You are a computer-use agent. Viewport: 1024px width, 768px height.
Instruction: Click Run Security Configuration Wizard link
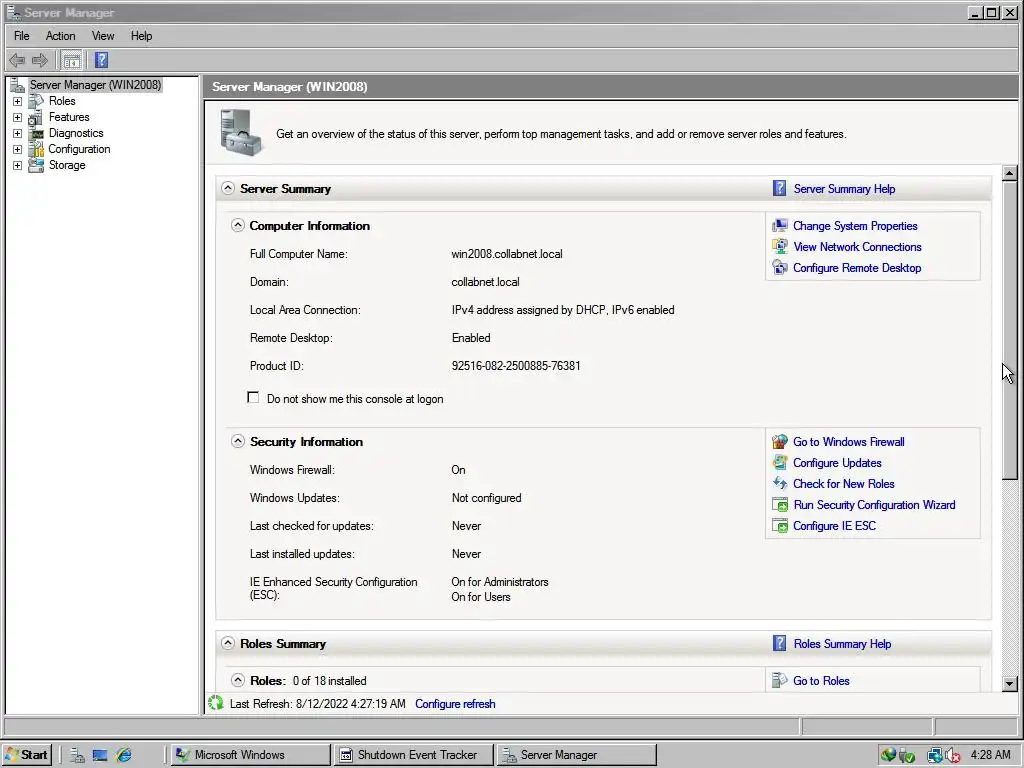(874, 505)
